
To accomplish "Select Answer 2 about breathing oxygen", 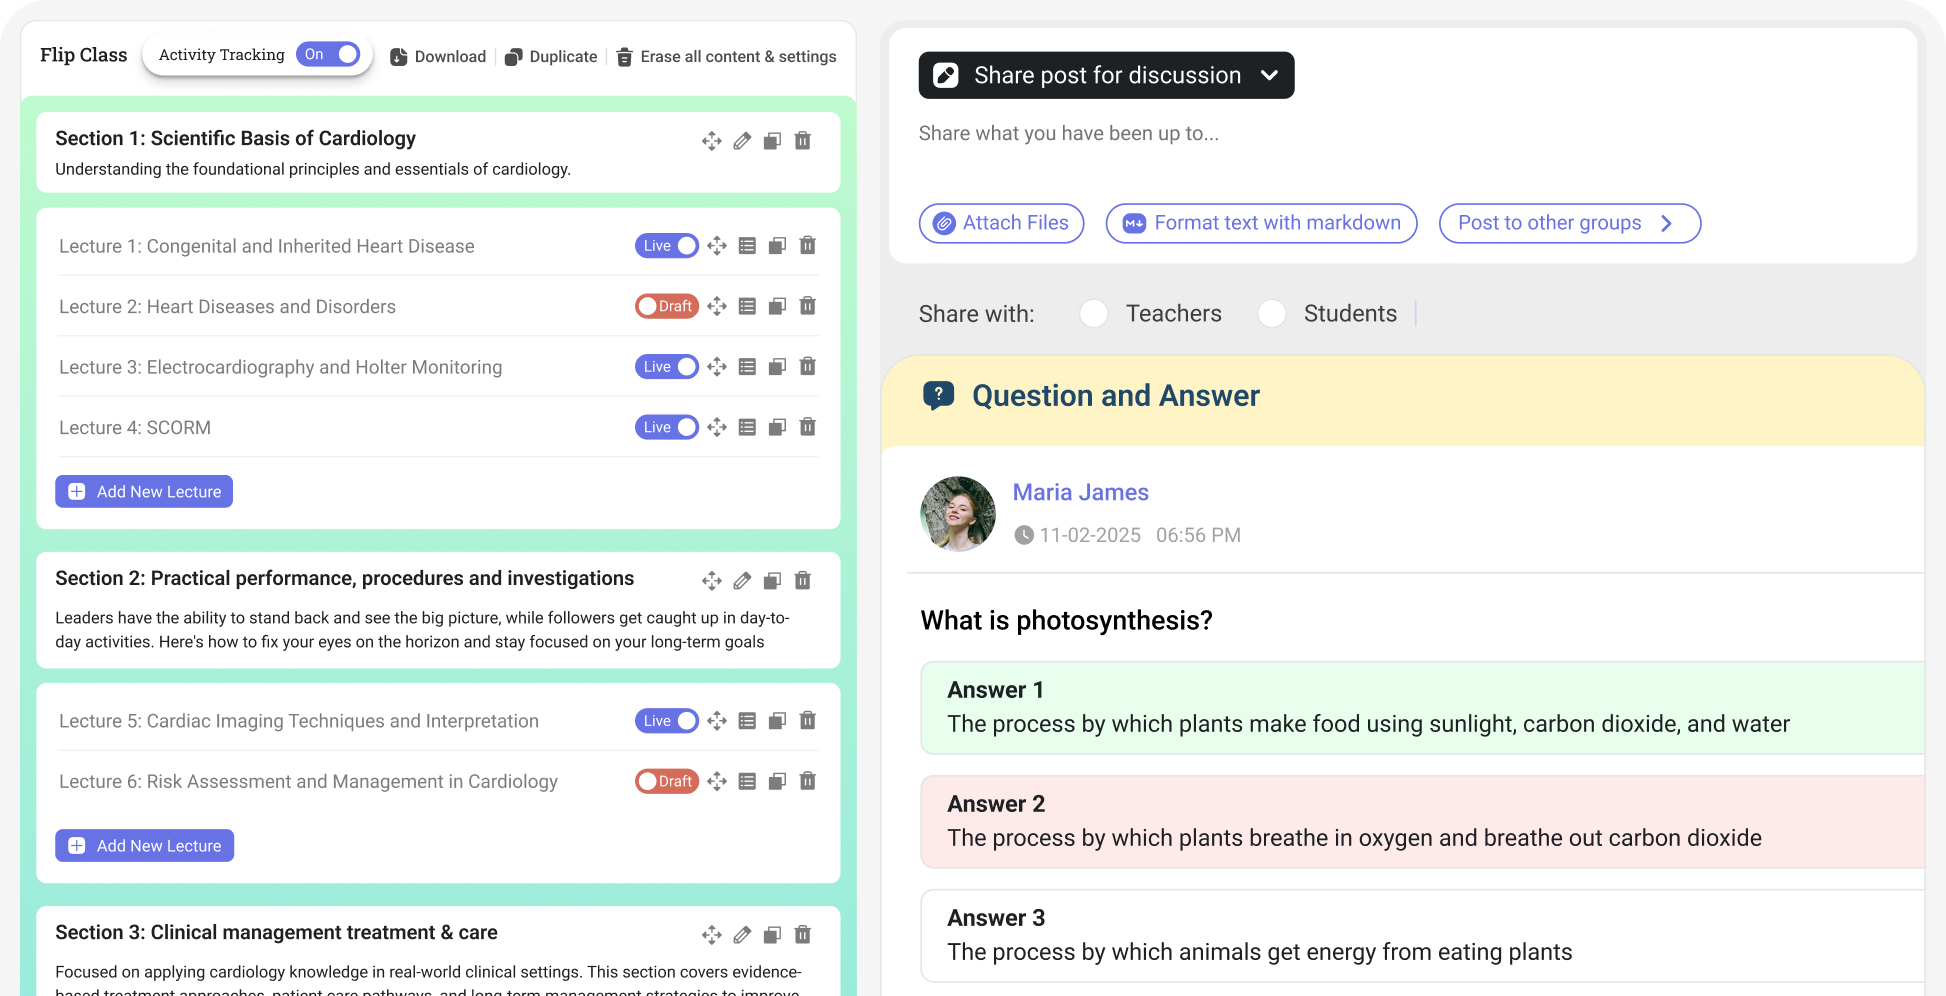I will pyautogui.click(x=1422, y=821).
